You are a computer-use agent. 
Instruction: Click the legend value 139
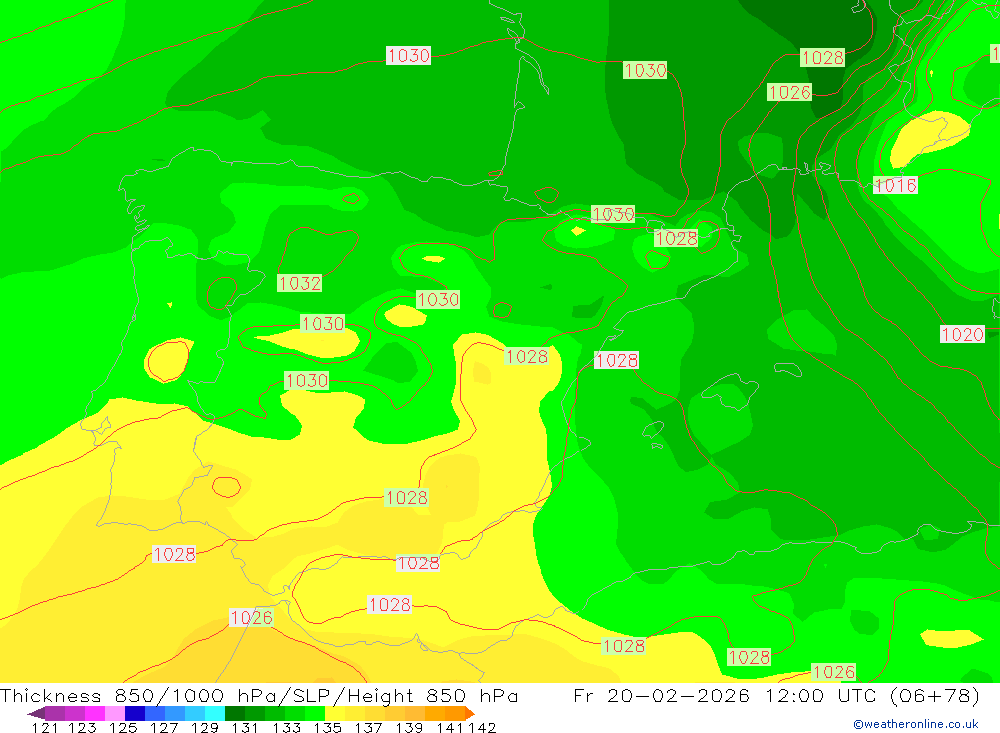[408, 727]
